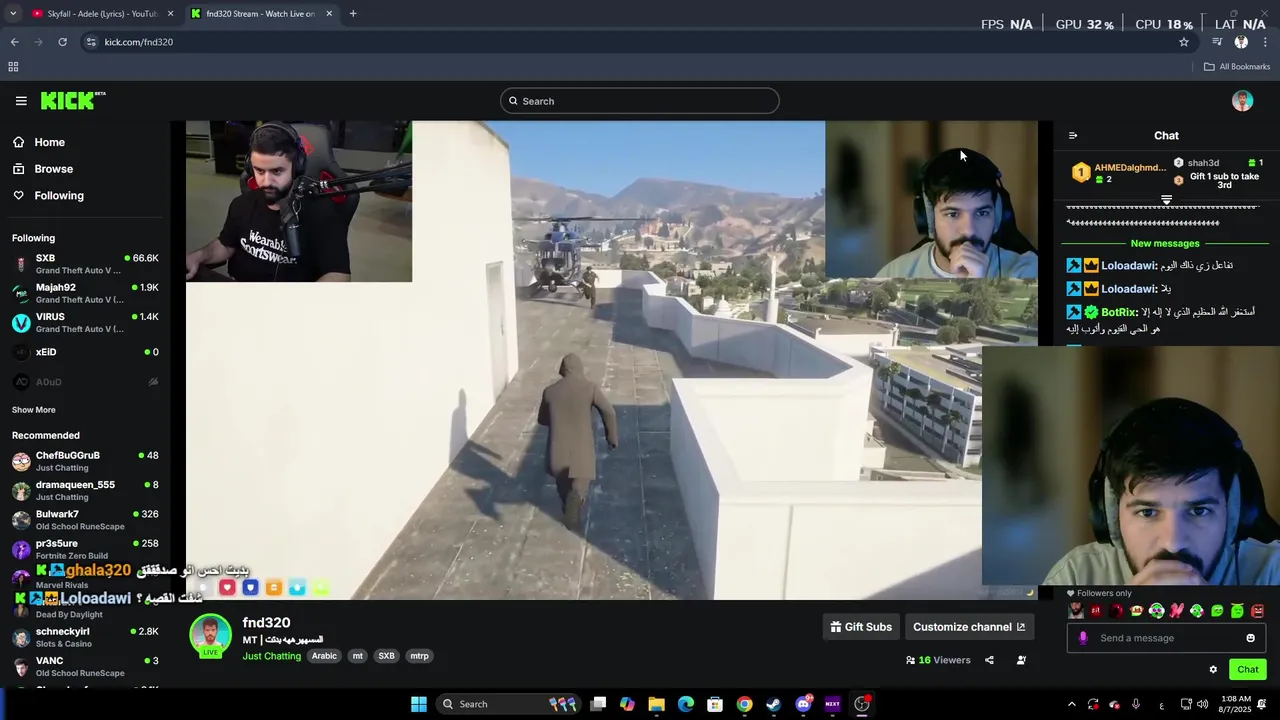Click AHMEDalghmd top gifter entry
Viewport: 1280px width, 720px height.
click(x=1119, y=173)
